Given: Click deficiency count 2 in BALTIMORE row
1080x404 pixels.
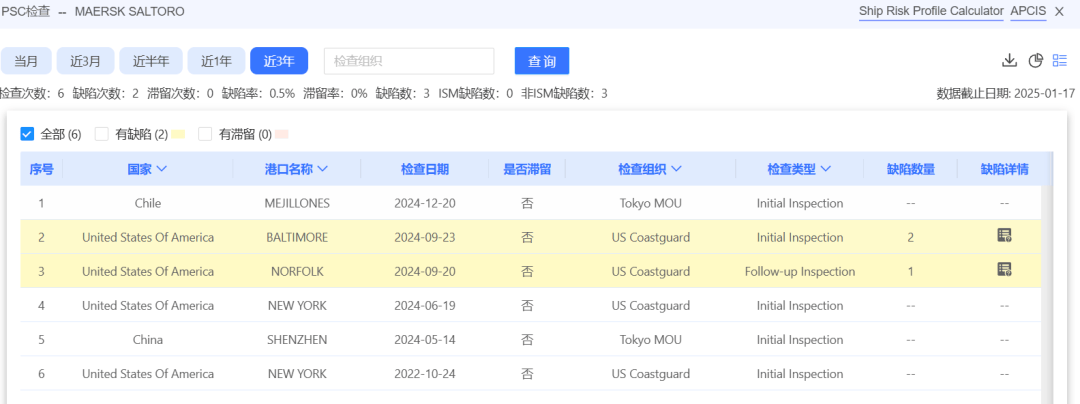Looking at the screenshot, I should (911, 237).
